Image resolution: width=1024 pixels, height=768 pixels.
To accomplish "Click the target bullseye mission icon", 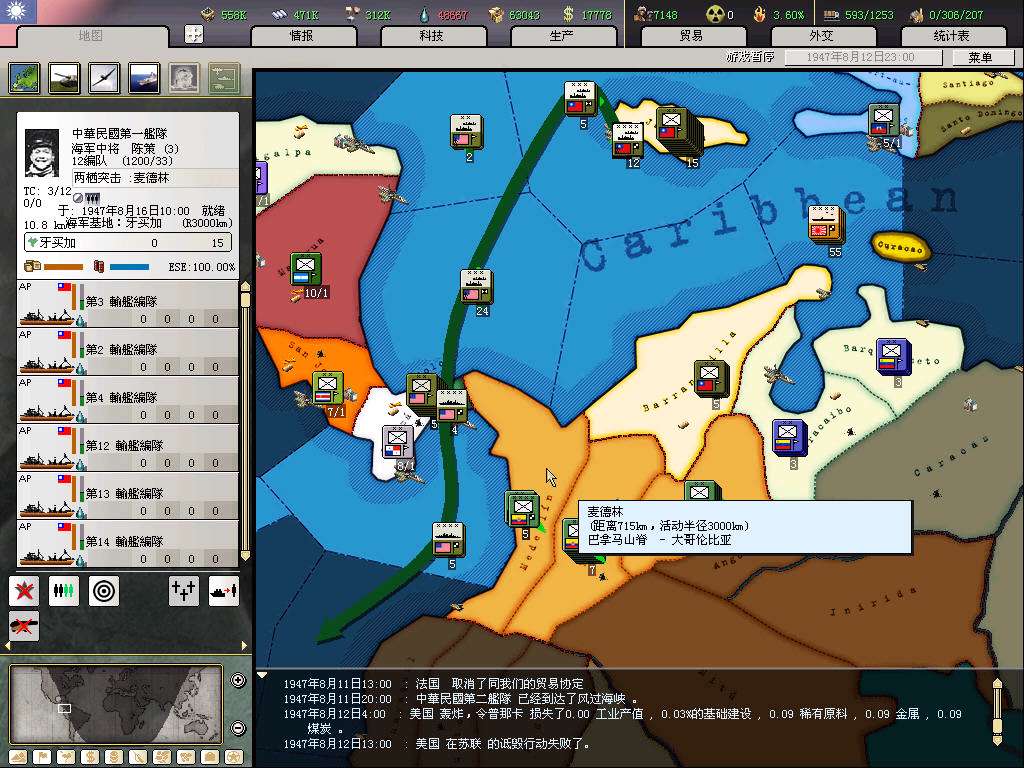I will 104,591.
